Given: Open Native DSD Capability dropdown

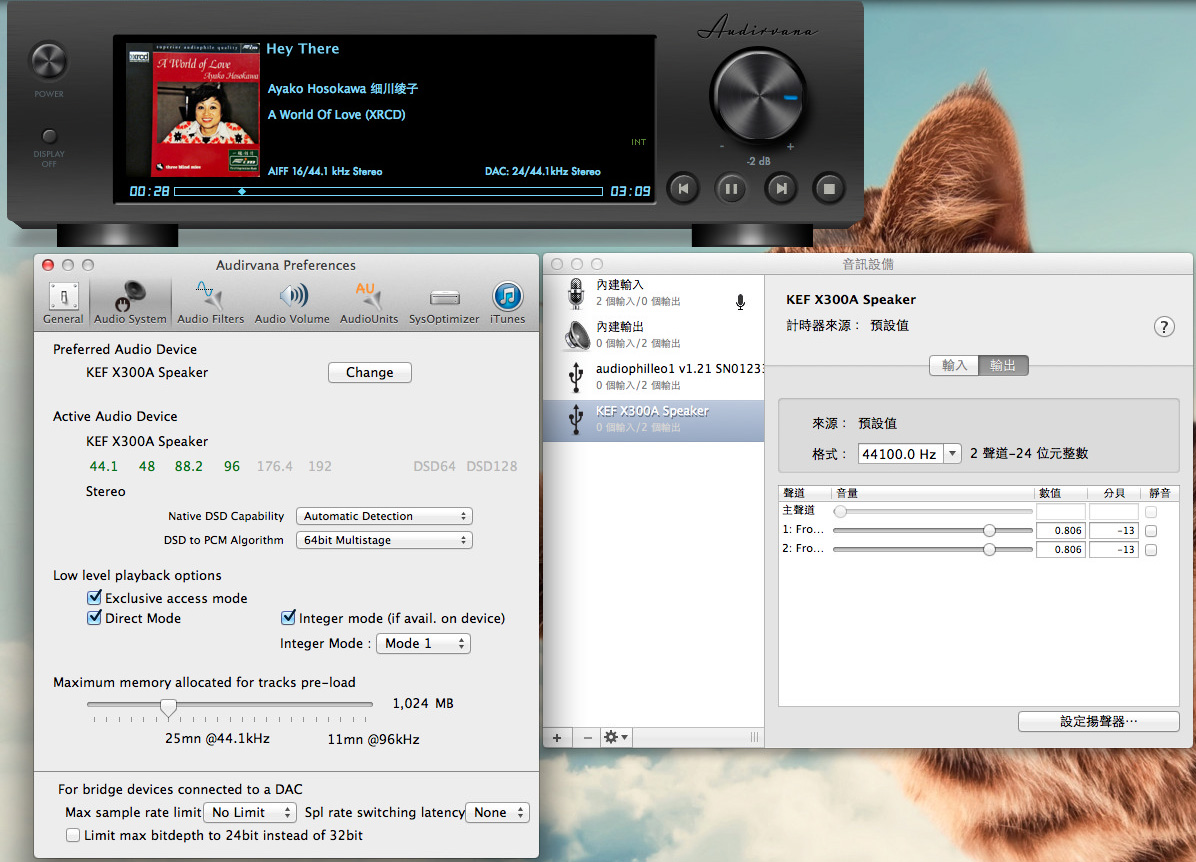Looking at the screenshot, I should 384,516.
